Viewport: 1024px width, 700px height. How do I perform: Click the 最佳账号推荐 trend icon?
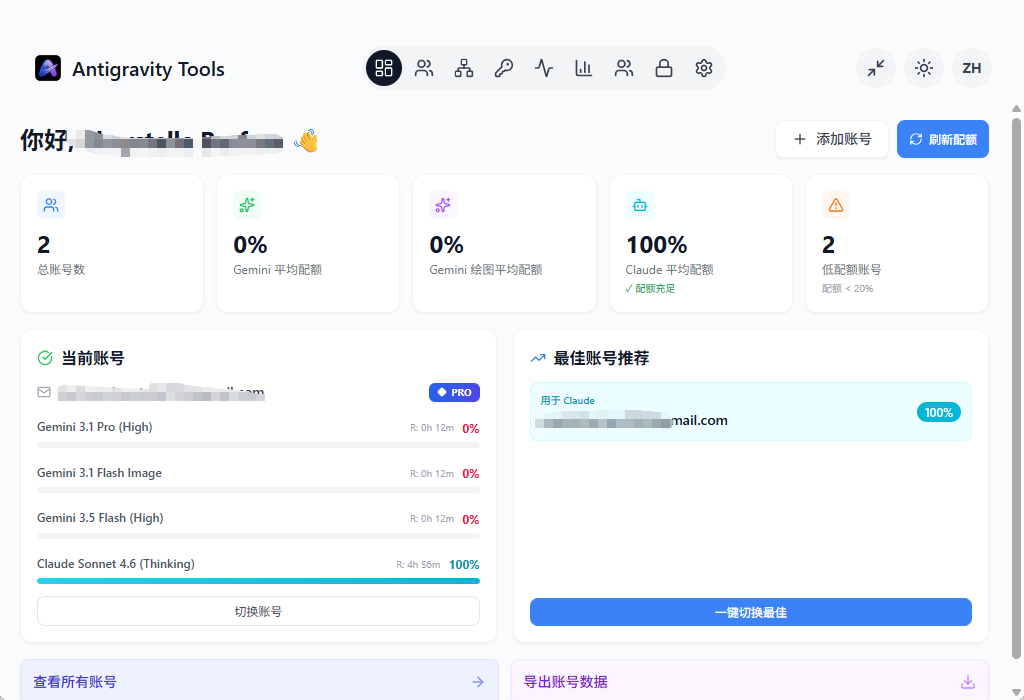pyautogui.click(x=538, y=358)
